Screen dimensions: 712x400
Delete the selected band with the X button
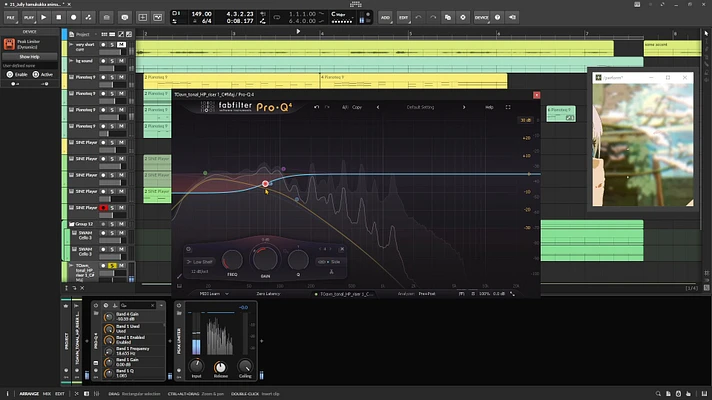pyautogui.click(x=342, y=249)
